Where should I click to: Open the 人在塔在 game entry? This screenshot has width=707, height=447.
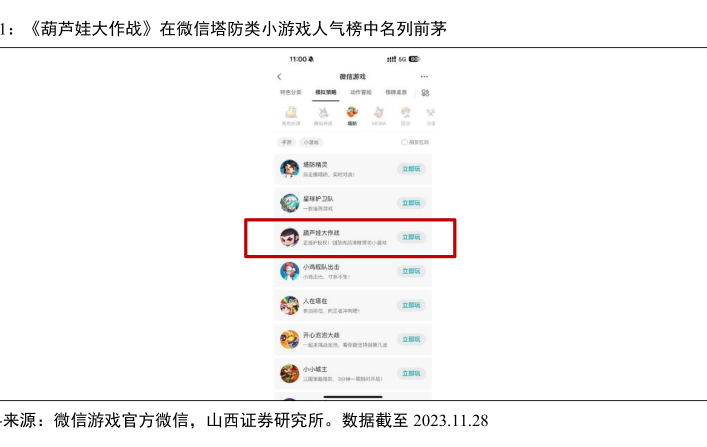[353, 305]
